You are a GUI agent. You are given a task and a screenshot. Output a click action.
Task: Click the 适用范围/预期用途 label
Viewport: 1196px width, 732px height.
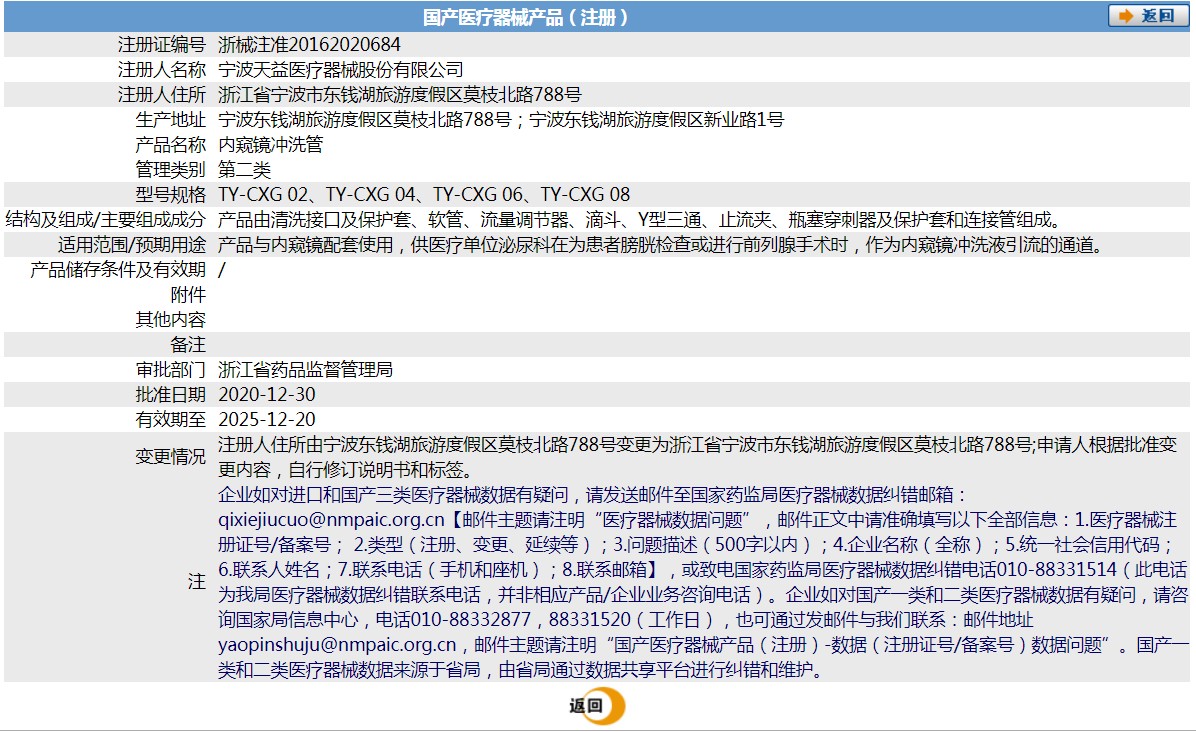coord(132,245)
